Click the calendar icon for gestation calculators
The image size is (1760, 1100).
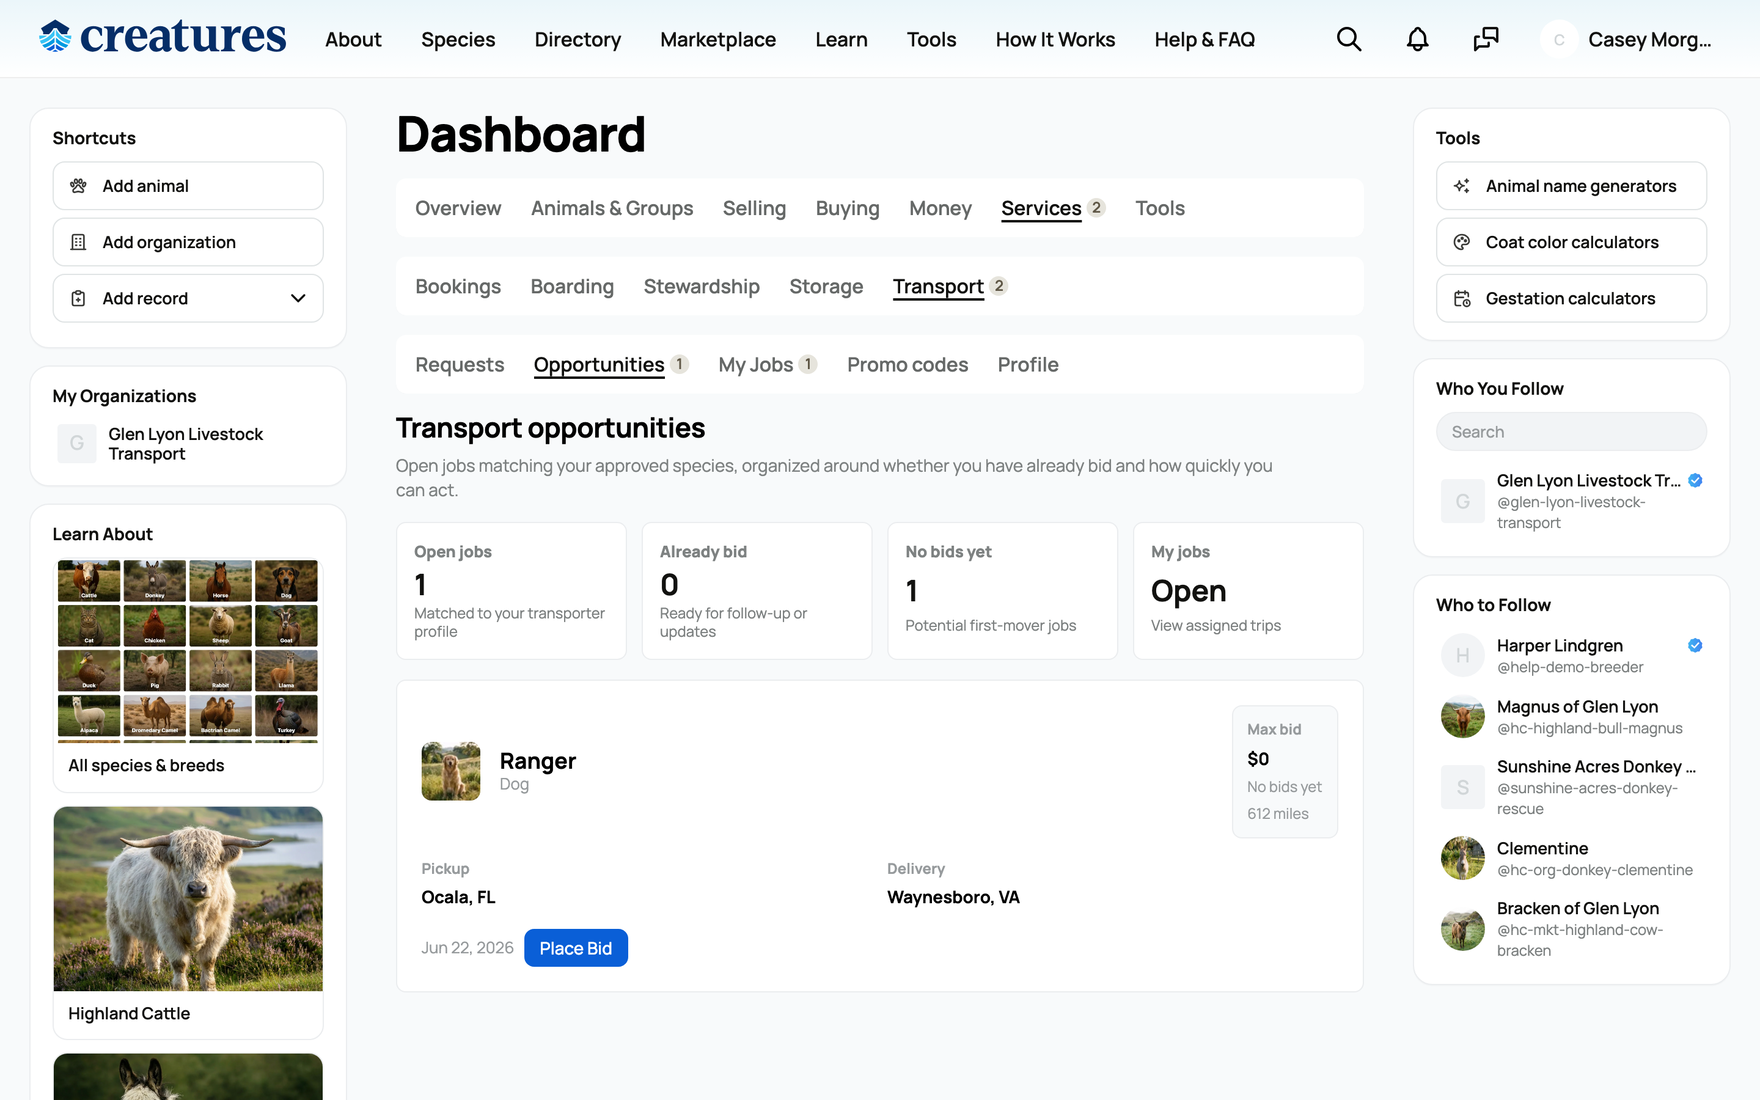[x=1462, y=298]
